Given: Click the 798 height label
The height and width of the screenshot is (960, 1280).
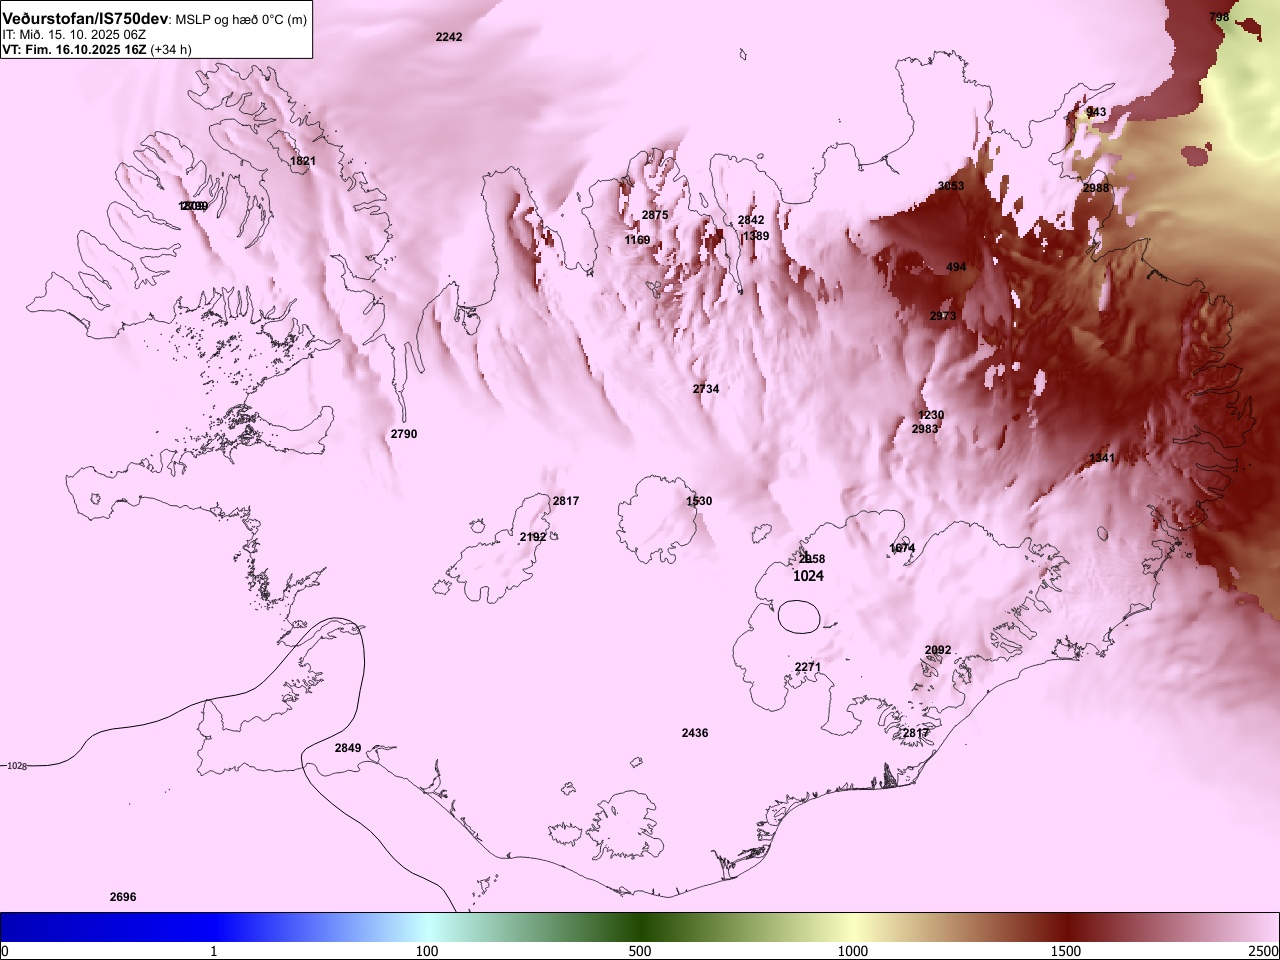Looking at the screenshot, I should [x=1219, y=17].
